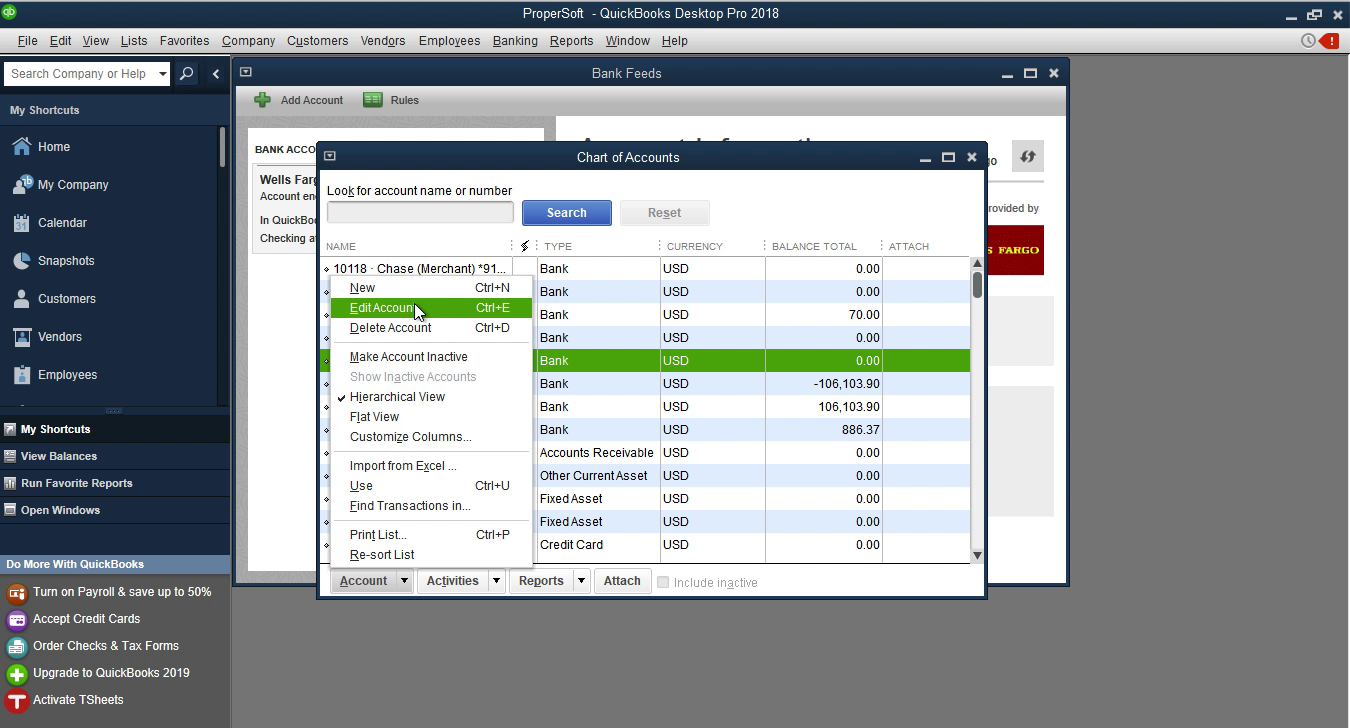Image resolution: width=1350 pixels, height=728 pixels.
Task: Open Employees shortcut in sidebar
Action: click(x=54, y=375)
